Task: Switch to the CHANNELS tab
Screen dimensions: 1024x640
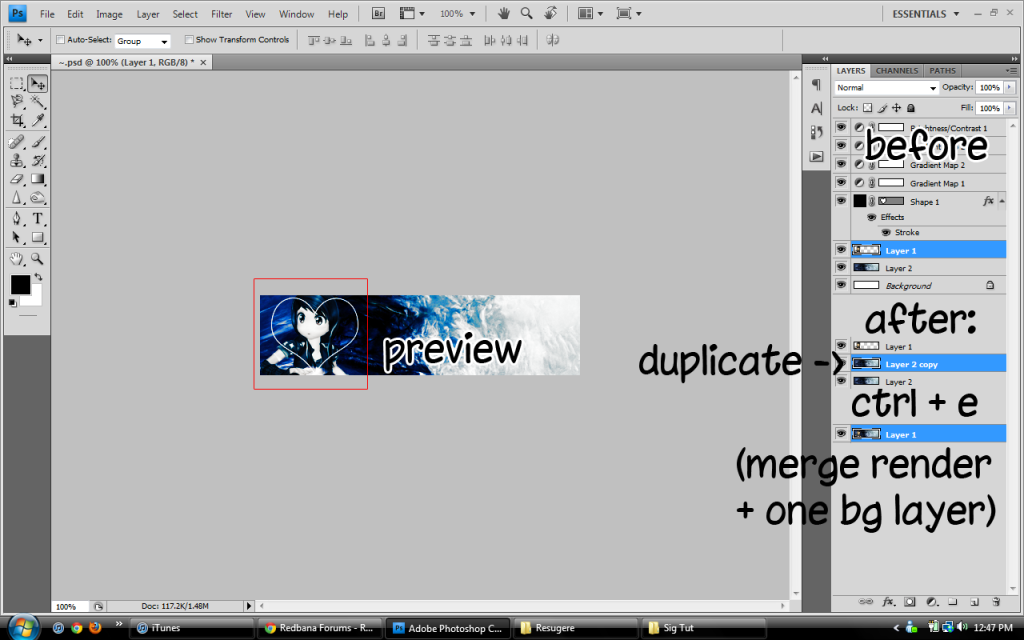Action: click(x=897, y=71)
